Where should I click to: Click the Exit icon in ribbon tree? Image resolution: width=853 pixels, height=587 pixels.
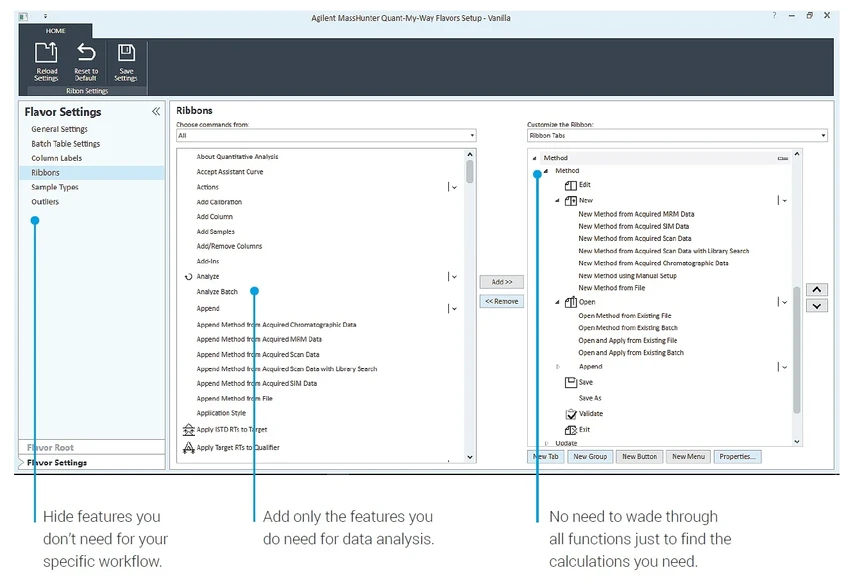(571, 430)
